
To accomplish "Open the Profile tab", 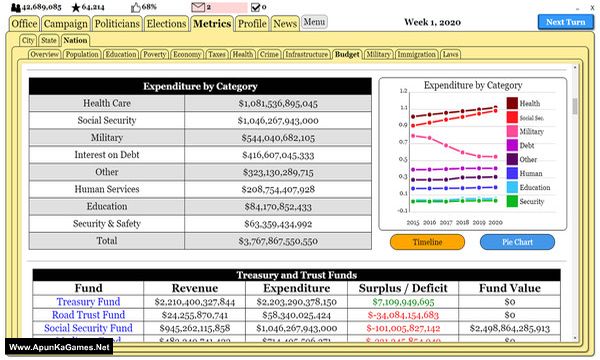I will coord(252,24).
